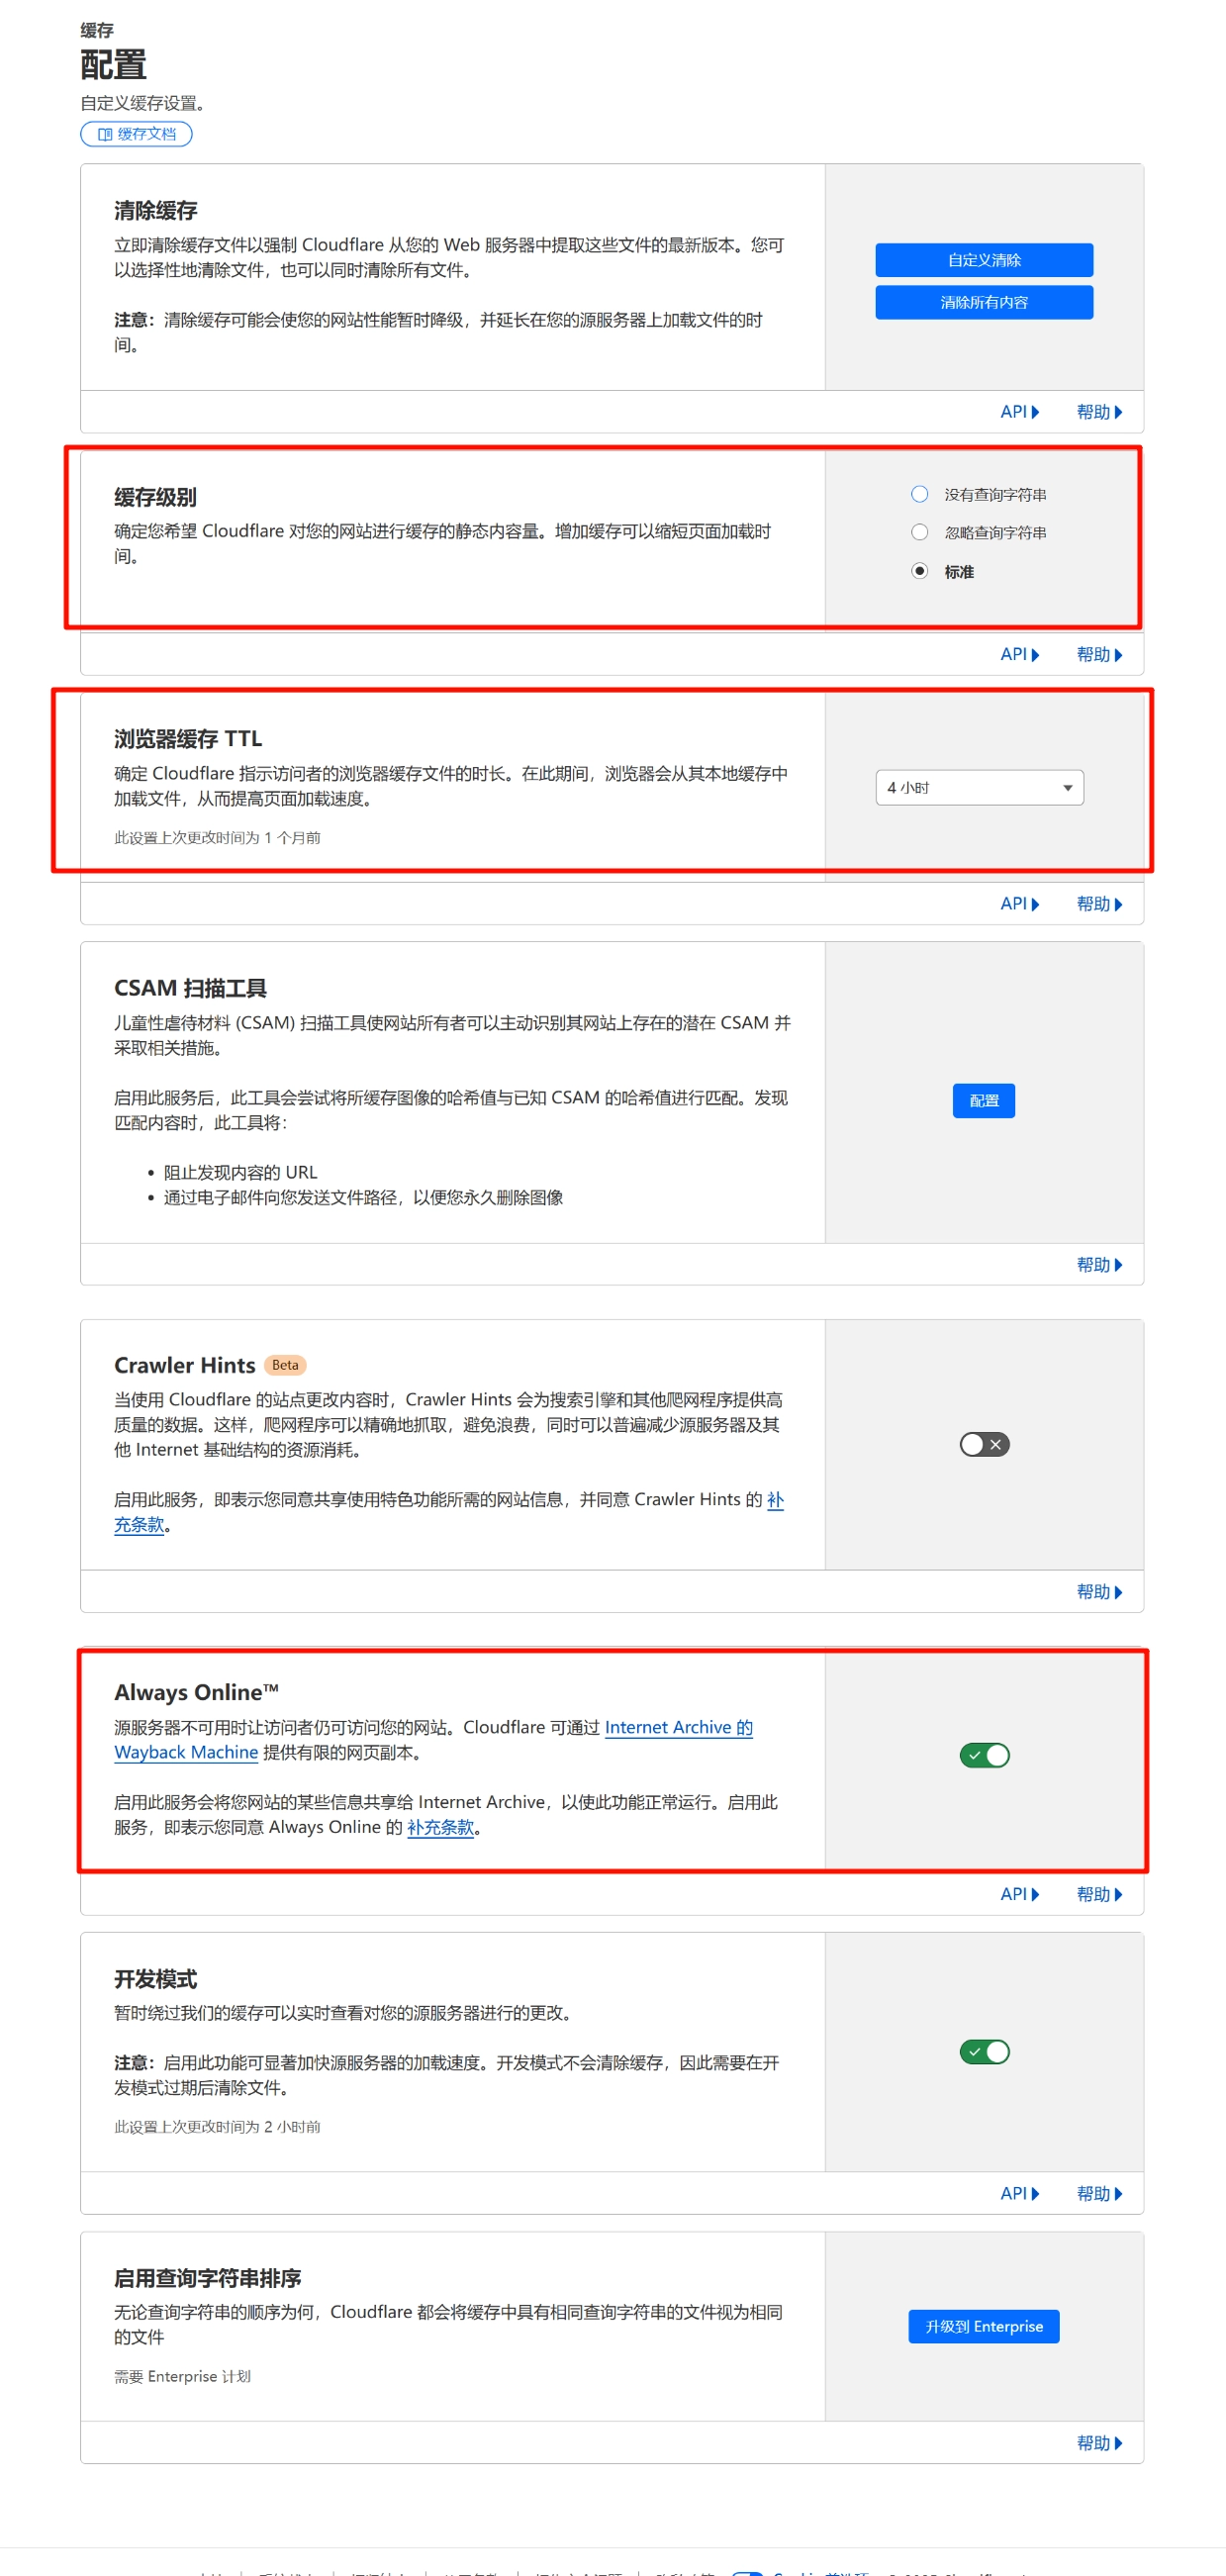Viewport: 1226px width, 2576px height.
Task: Expand 帮助 under Always Online
Action: pyautogui.click(x=1099, y=1894)
